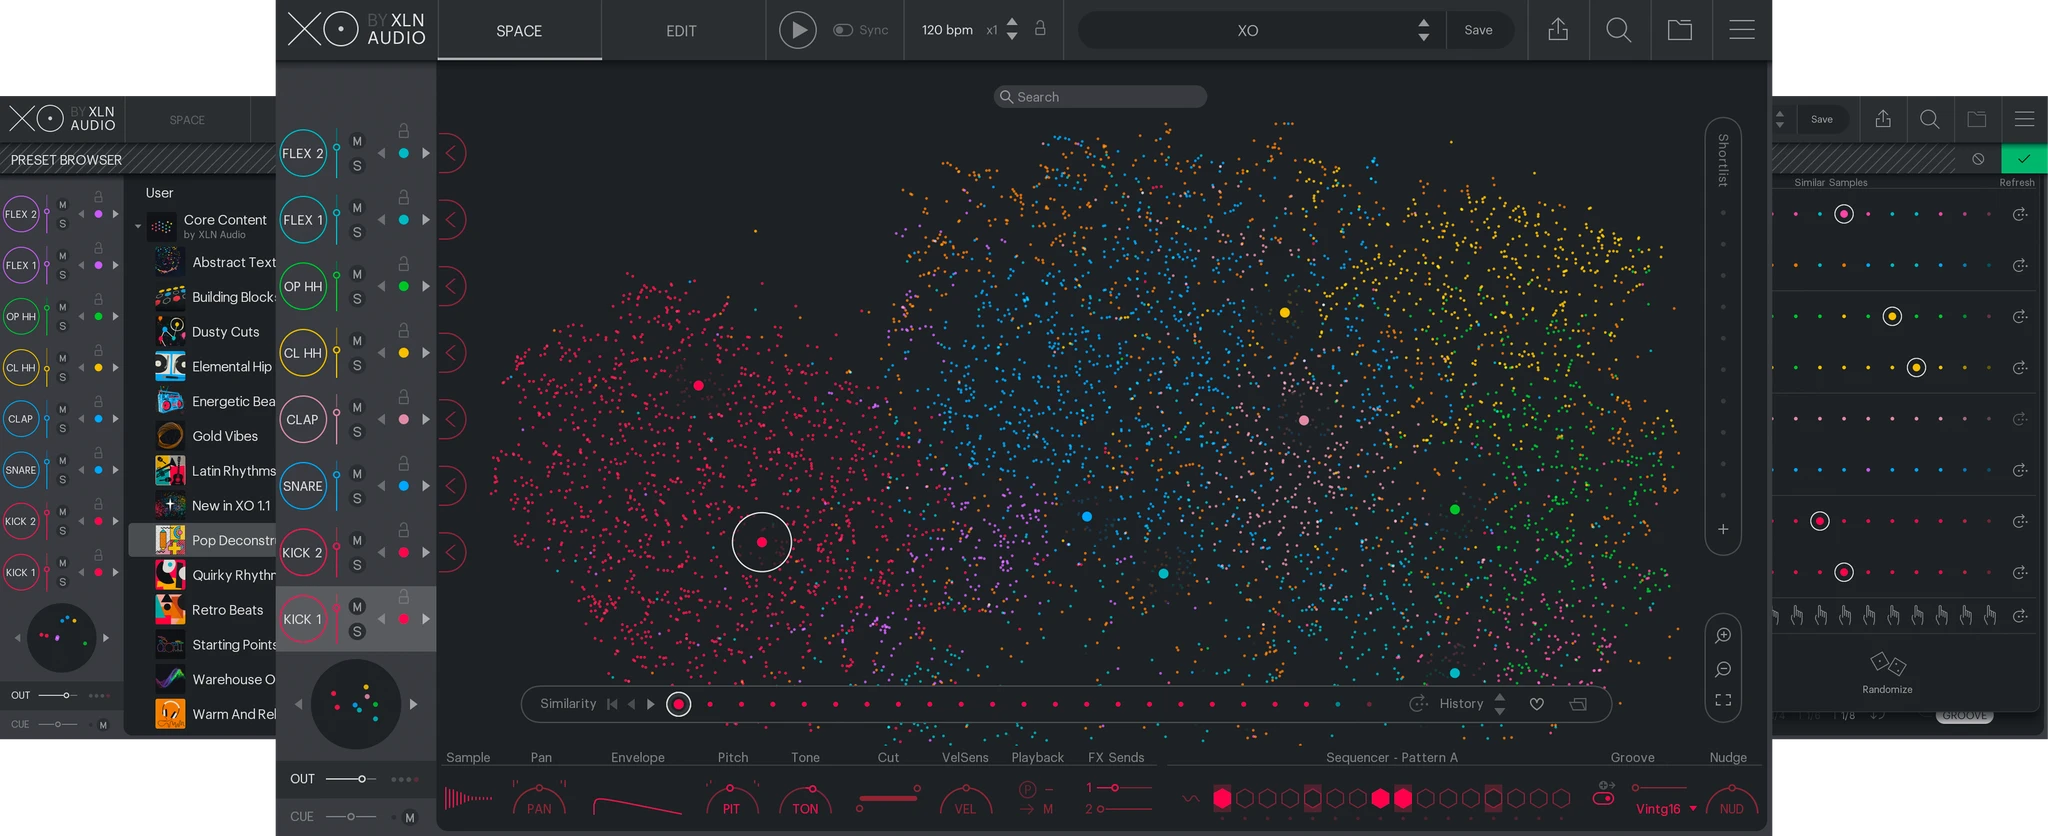Image resolution: width=2048 pixels, height=836 pixels.
Task: Click the Search field above sample space
Action: (1100, 97)
